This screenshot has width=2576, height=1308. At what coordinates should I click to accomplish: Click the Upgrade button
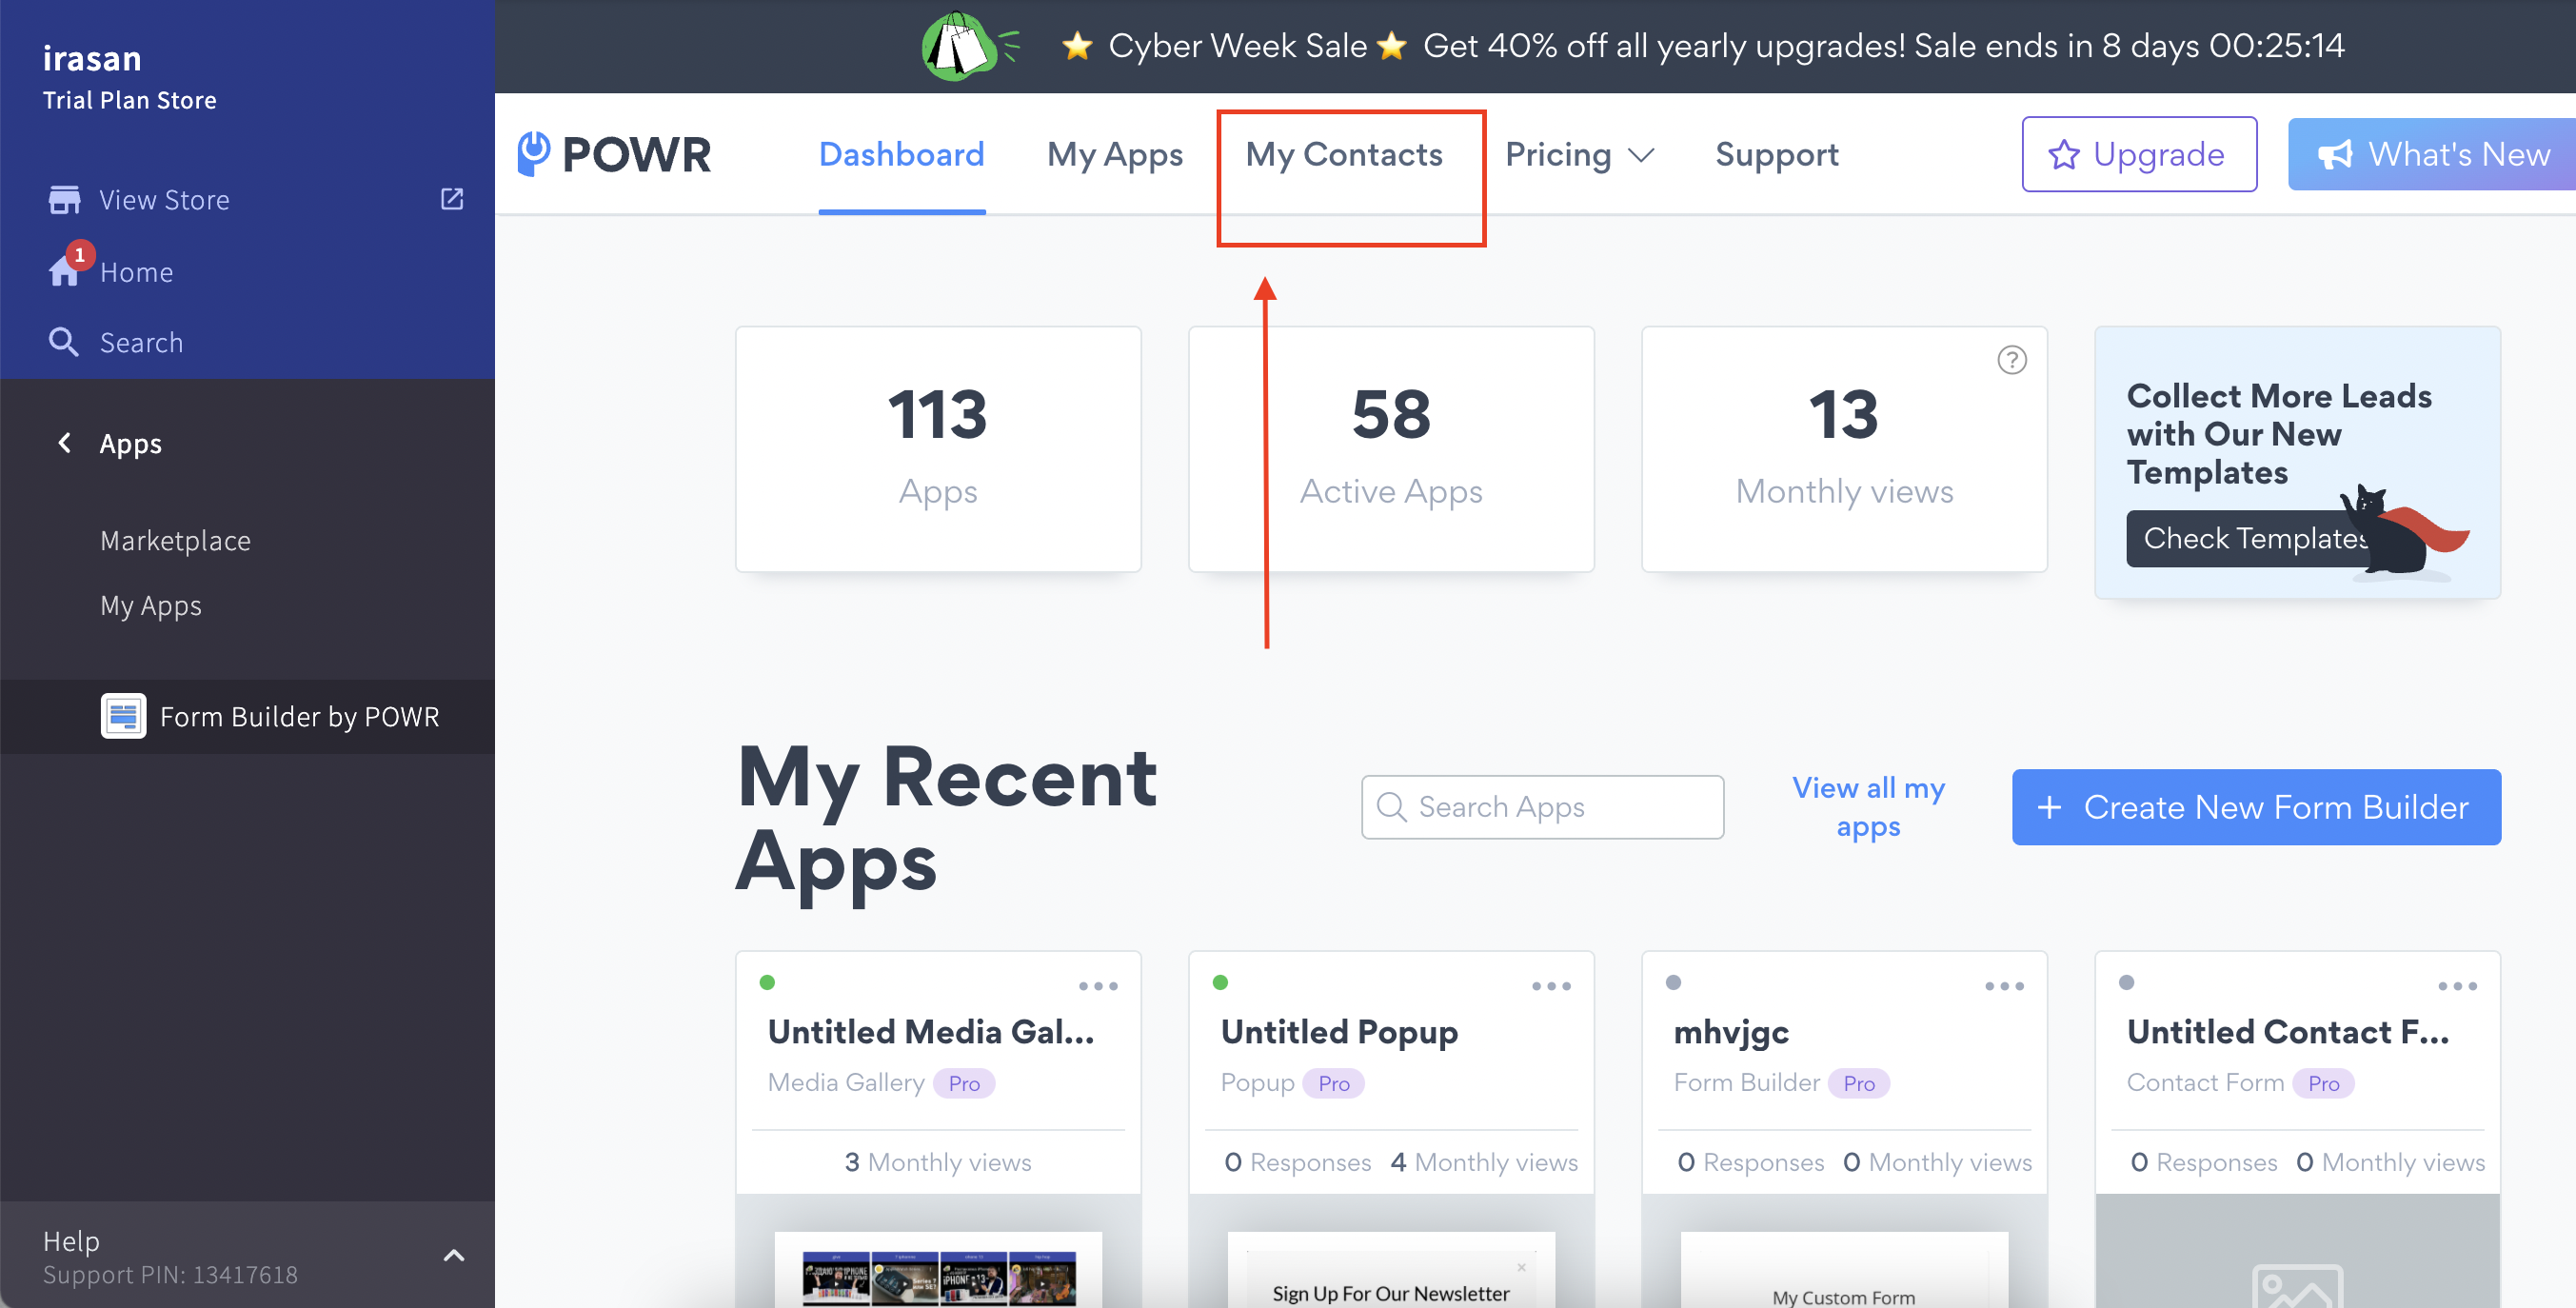click(2139, 154)
